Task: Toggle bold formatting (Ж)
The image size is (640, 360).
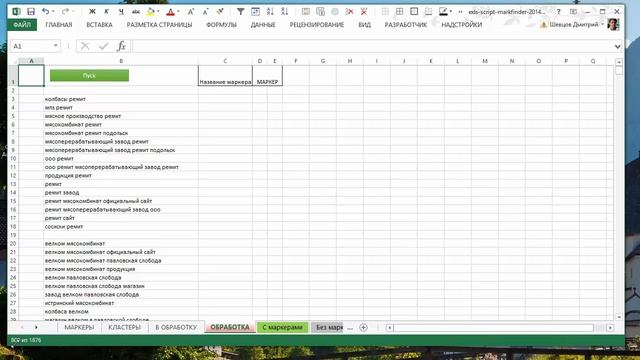Action: [x=92, y=12]
